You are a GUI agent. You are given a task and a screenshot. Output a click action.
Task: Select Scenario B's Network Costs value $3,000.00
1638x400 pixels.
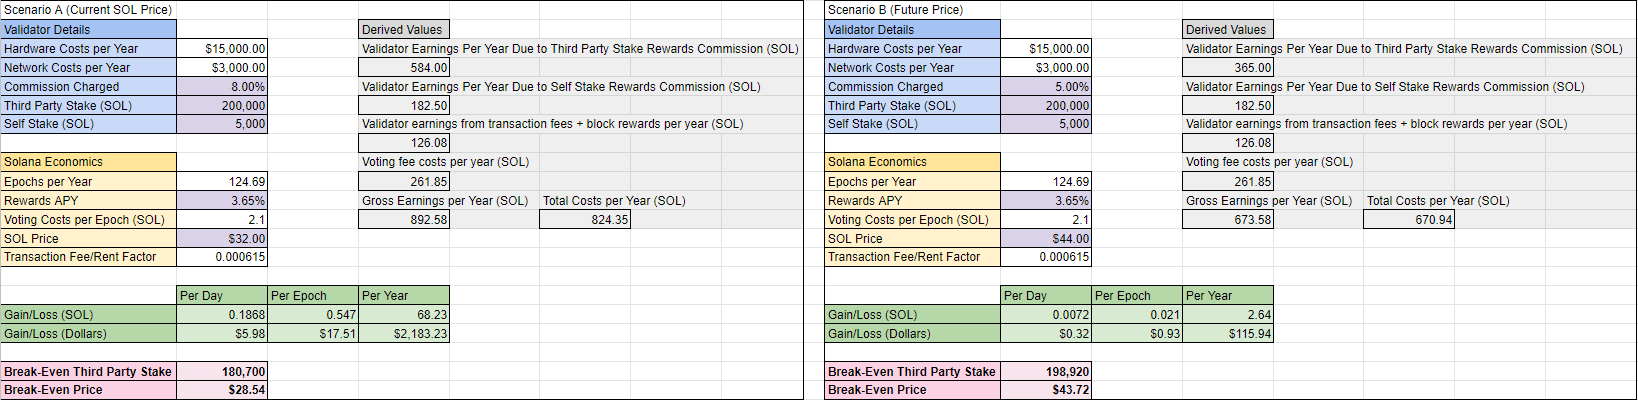click(x=1046, y=68)
